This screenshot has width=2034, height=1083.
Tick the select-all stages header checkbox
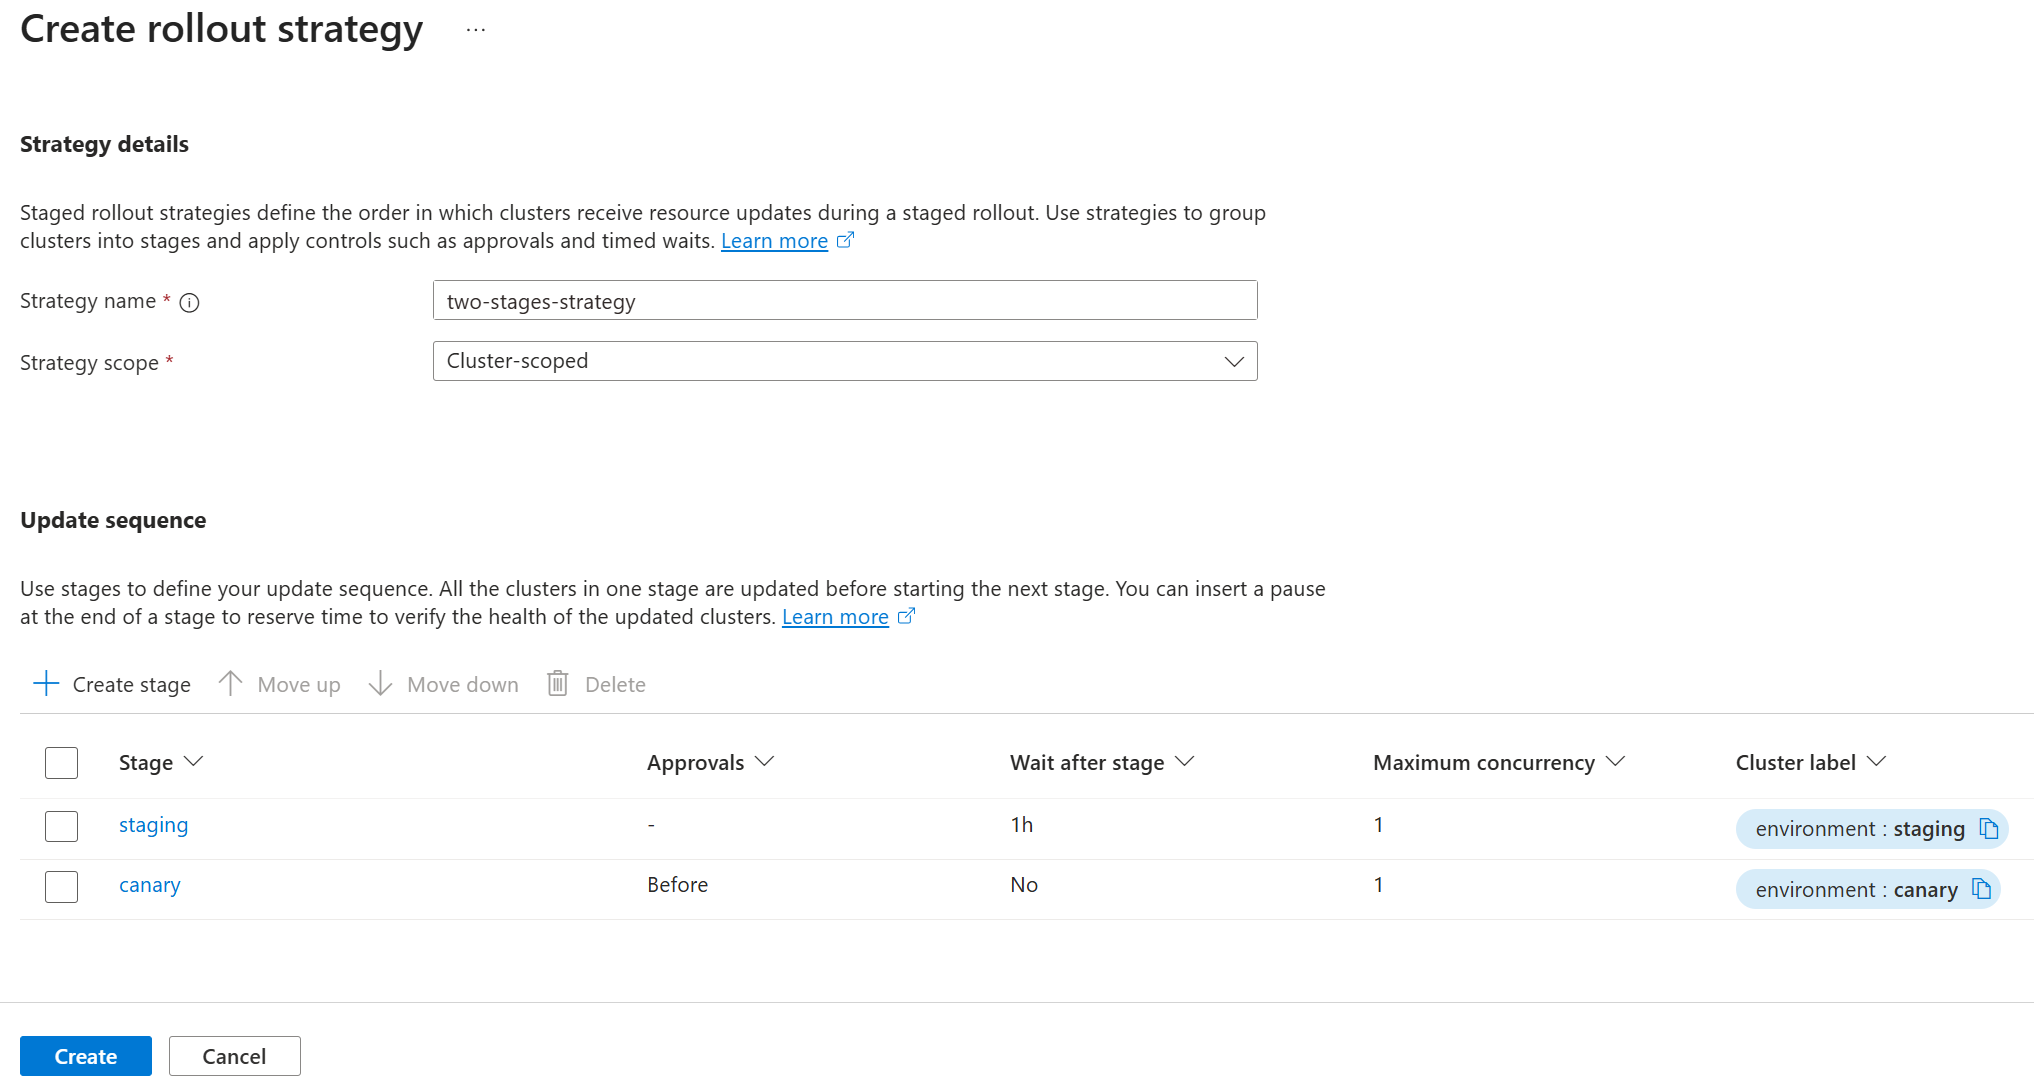pyautogui.click(x=61, y=762)
